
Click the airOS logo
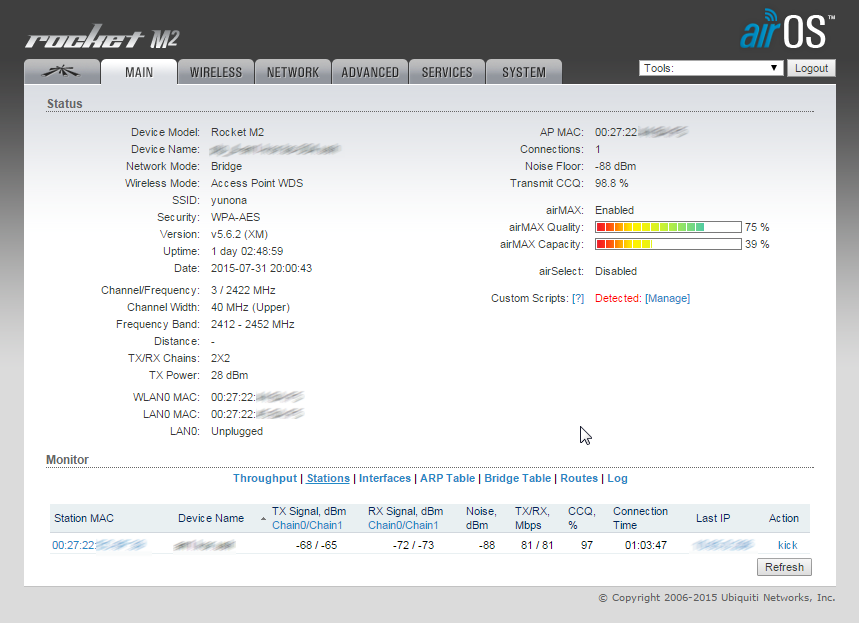[786, 30]
